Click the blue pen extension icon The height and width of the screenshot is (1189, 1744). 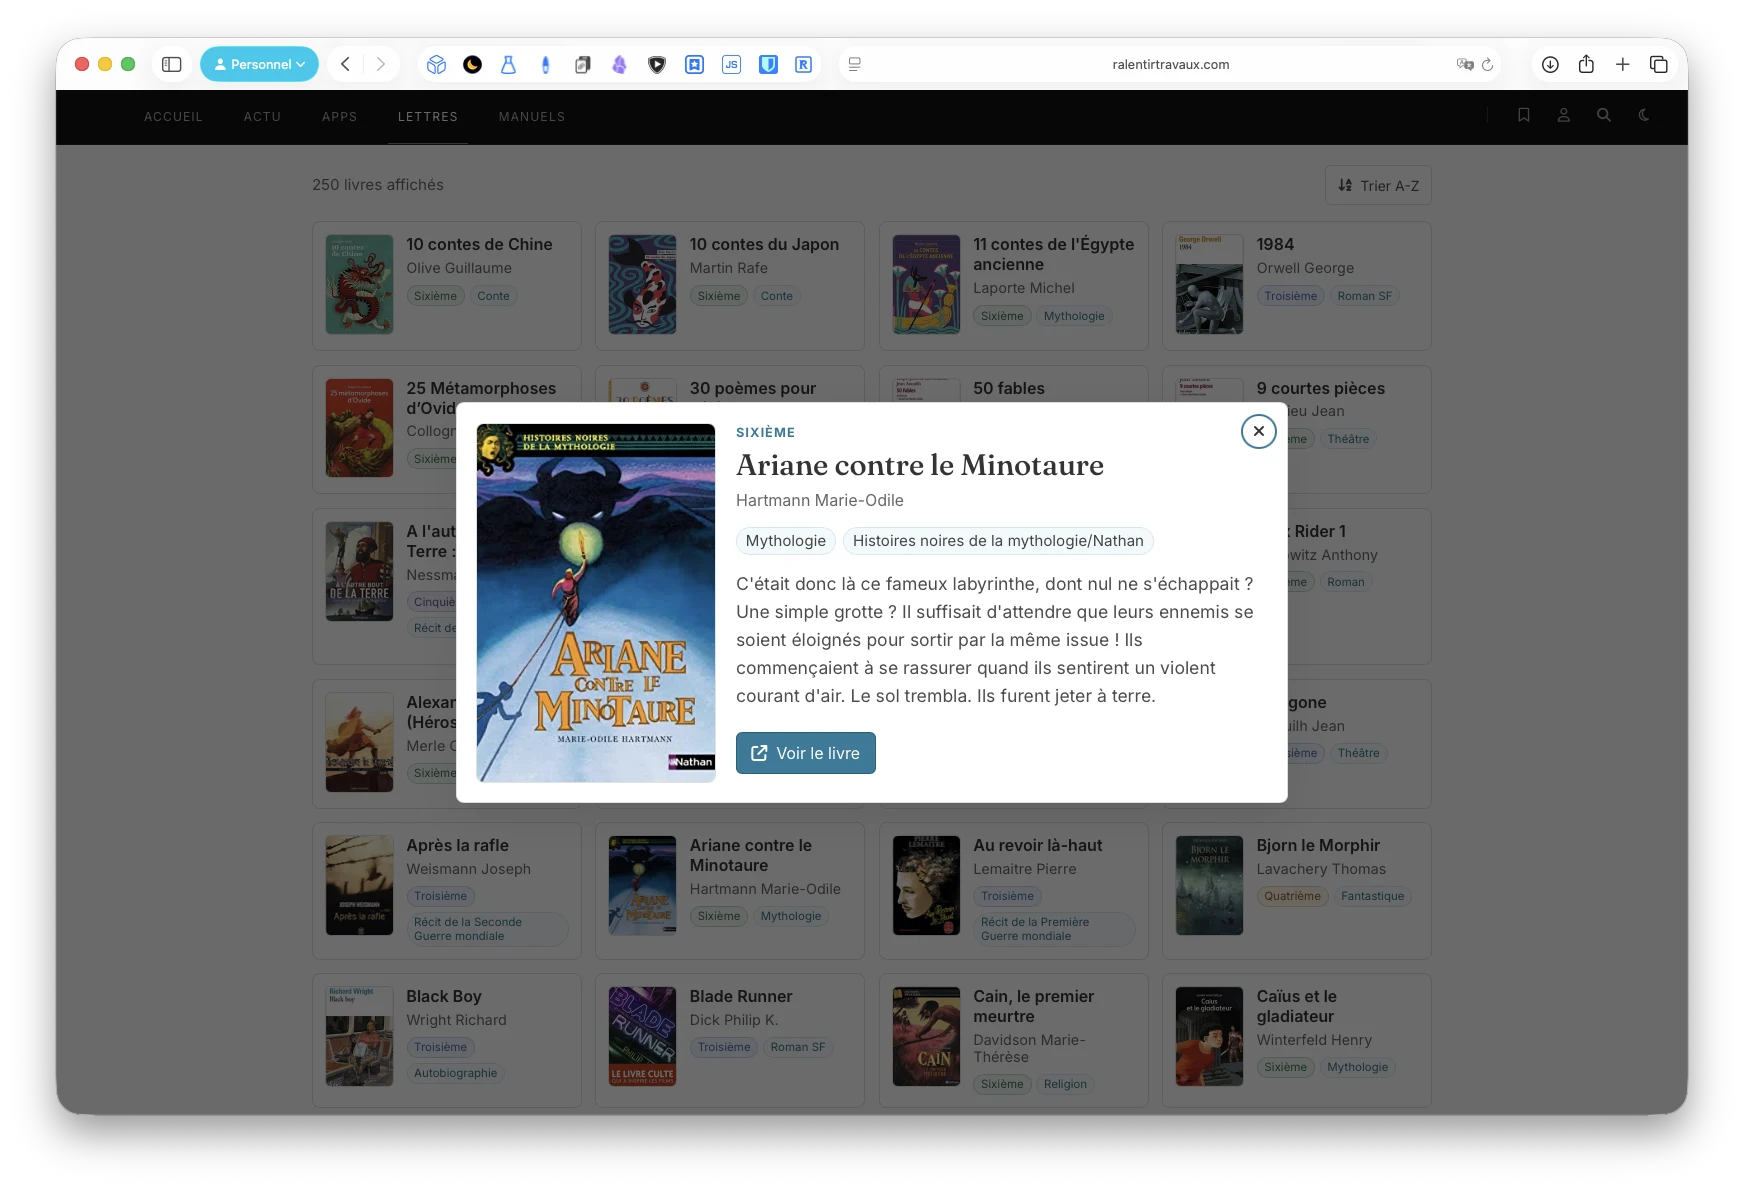(545, 64)
